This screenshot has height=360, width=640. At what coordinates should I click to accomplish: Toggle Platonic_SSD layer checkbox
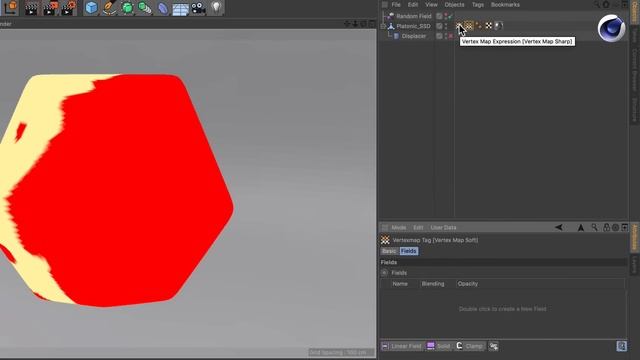pos(439,26)
